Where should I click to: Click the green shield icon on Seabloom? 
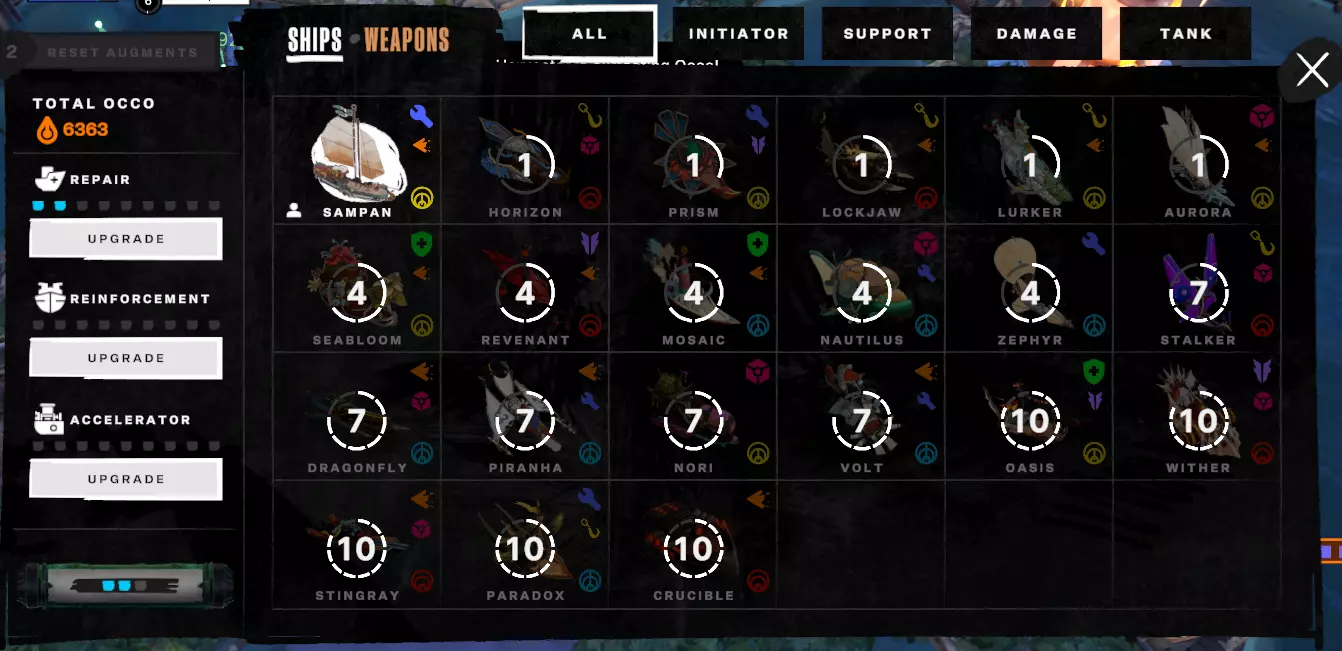click(x=421, y=244)
